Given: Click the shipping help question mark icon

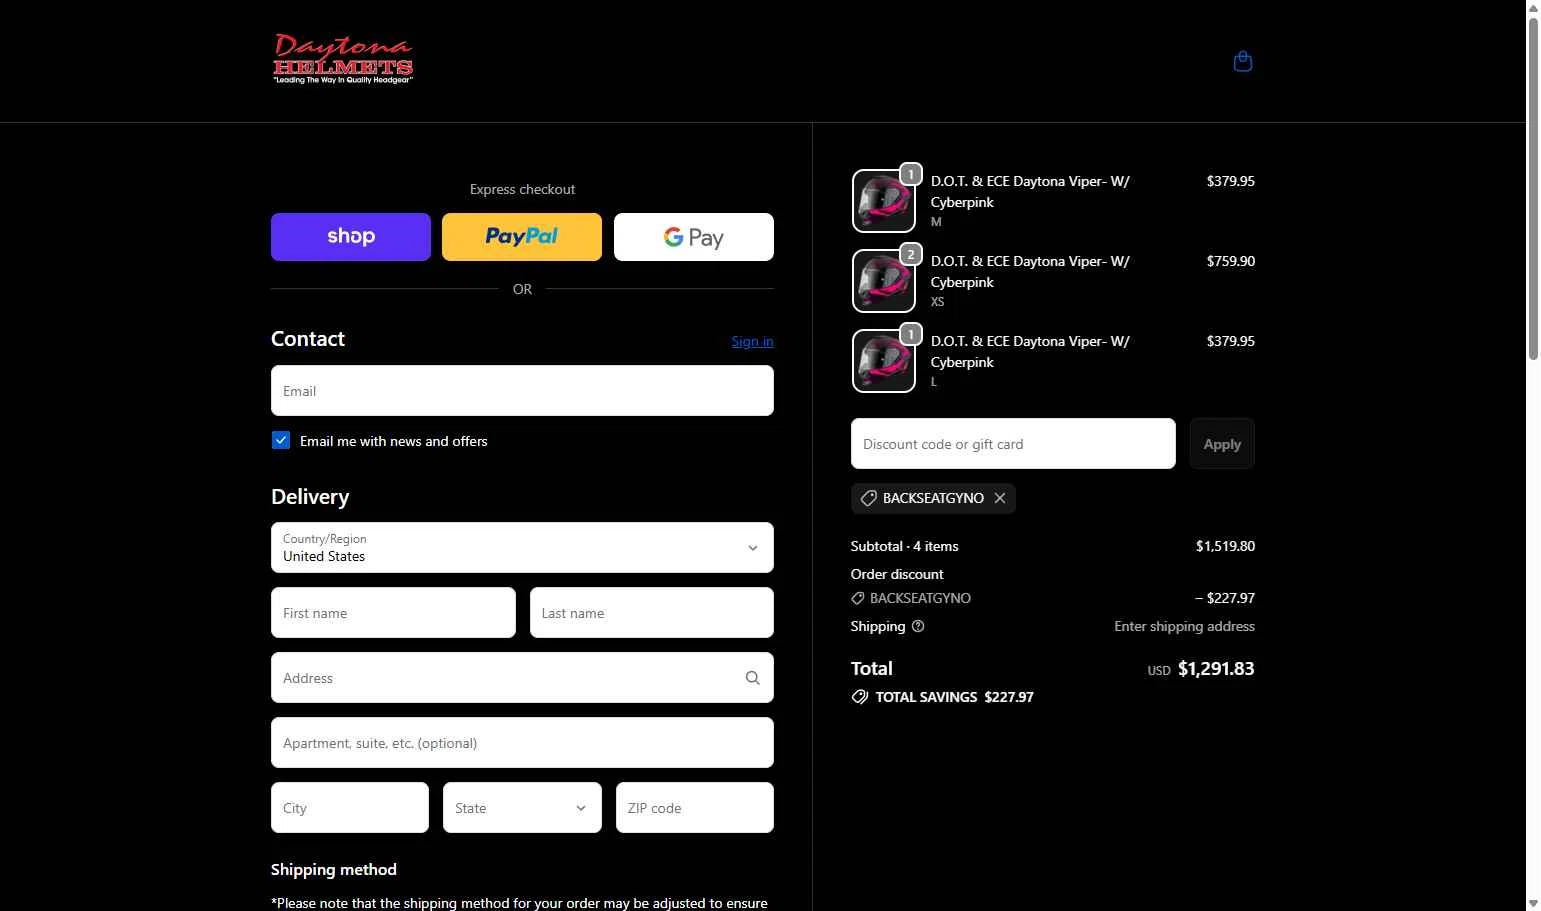Looking at the screenshot, I should click(x=918, y=626).
